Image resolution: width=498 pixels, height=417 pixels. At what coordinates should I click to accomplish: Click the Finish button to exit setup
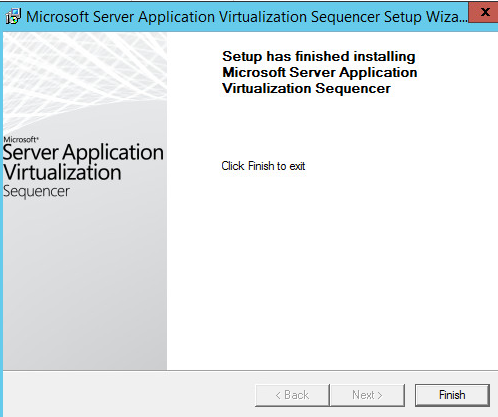click(x=452, y=395)
